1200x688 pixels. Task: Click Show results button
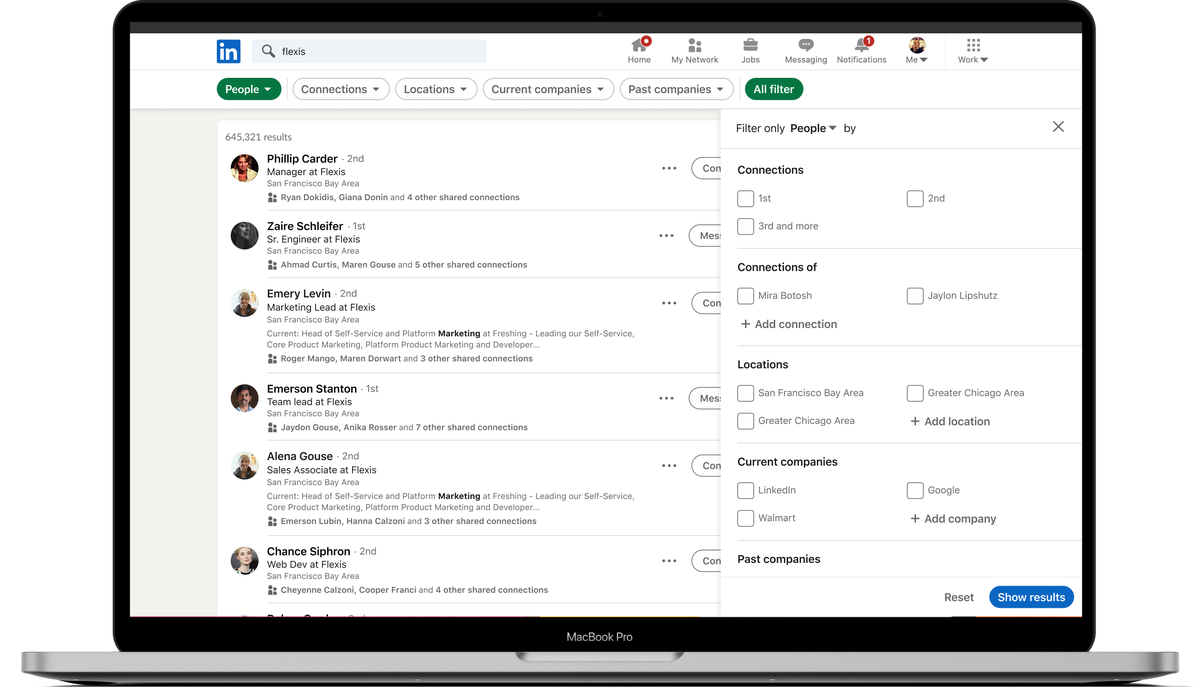[x=1031, y=597]
